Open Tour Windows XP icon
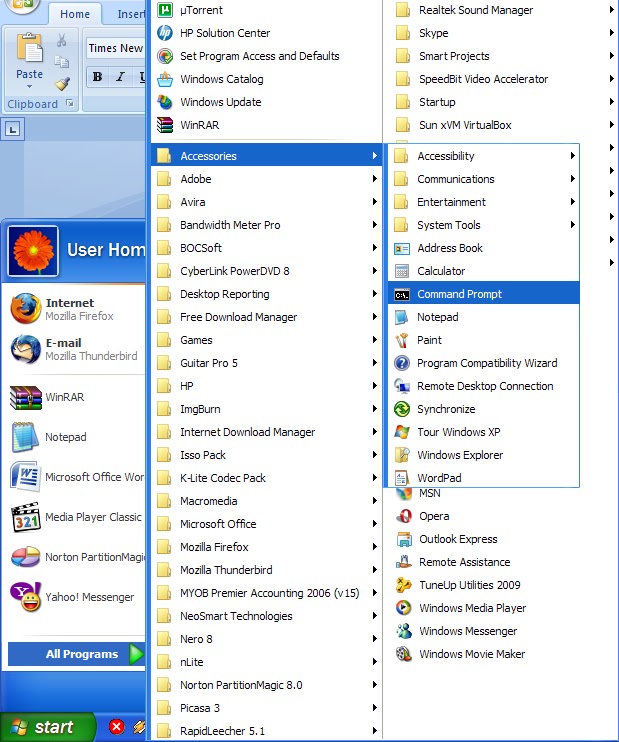 point(402,432)
